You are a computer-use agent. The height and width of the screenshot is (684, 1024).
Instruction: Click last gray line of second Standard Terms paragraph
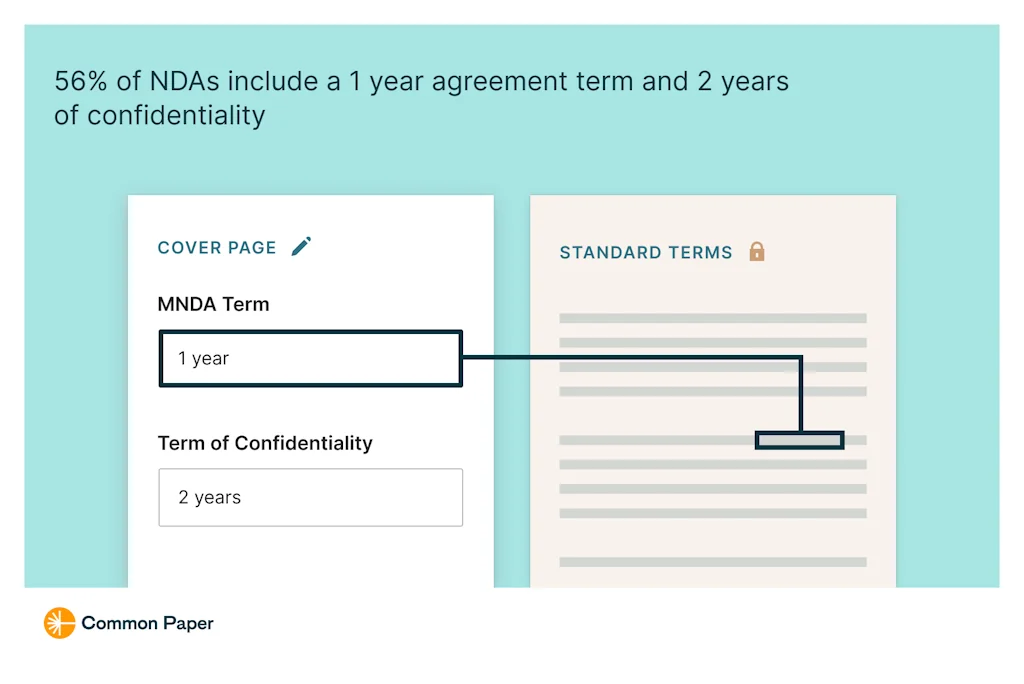(x=712, y=513)
